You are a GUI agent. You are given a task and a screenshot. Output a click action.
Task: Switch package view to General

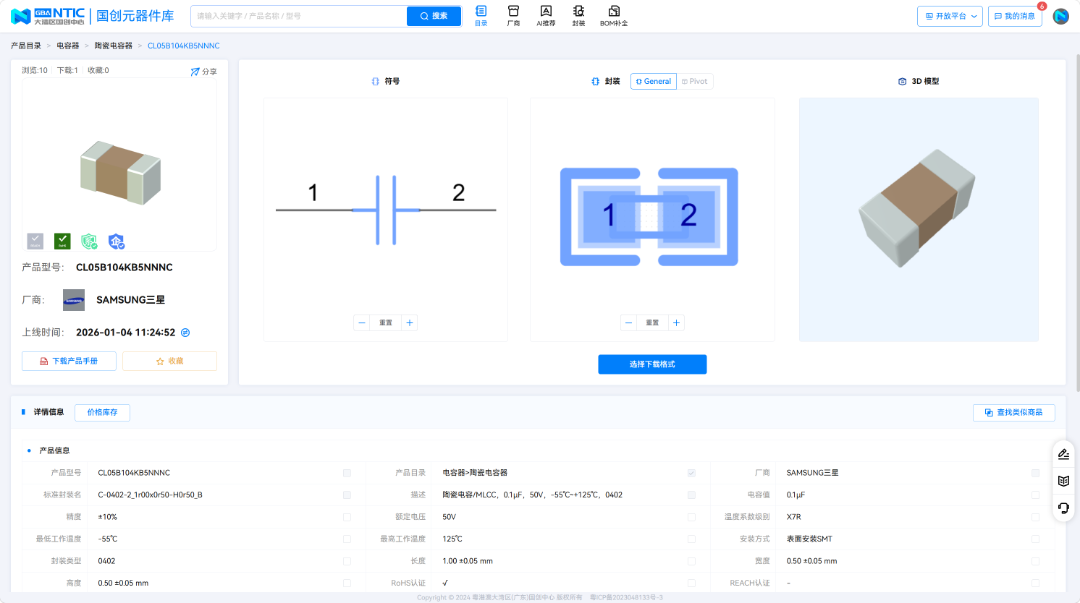(653, 81)
